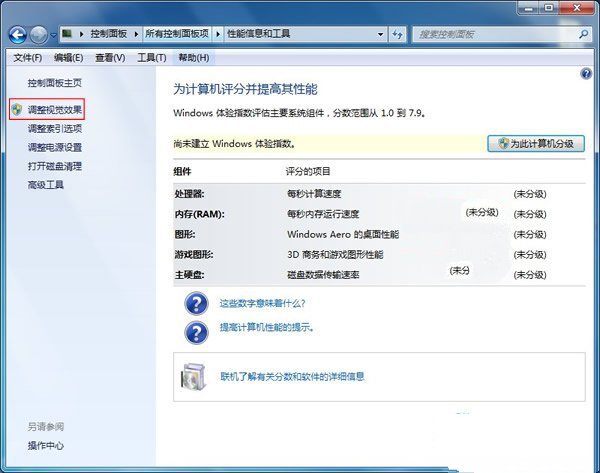Click the control panel icon in address bar
Screen dimensions: 600x473
click(67, 34)
